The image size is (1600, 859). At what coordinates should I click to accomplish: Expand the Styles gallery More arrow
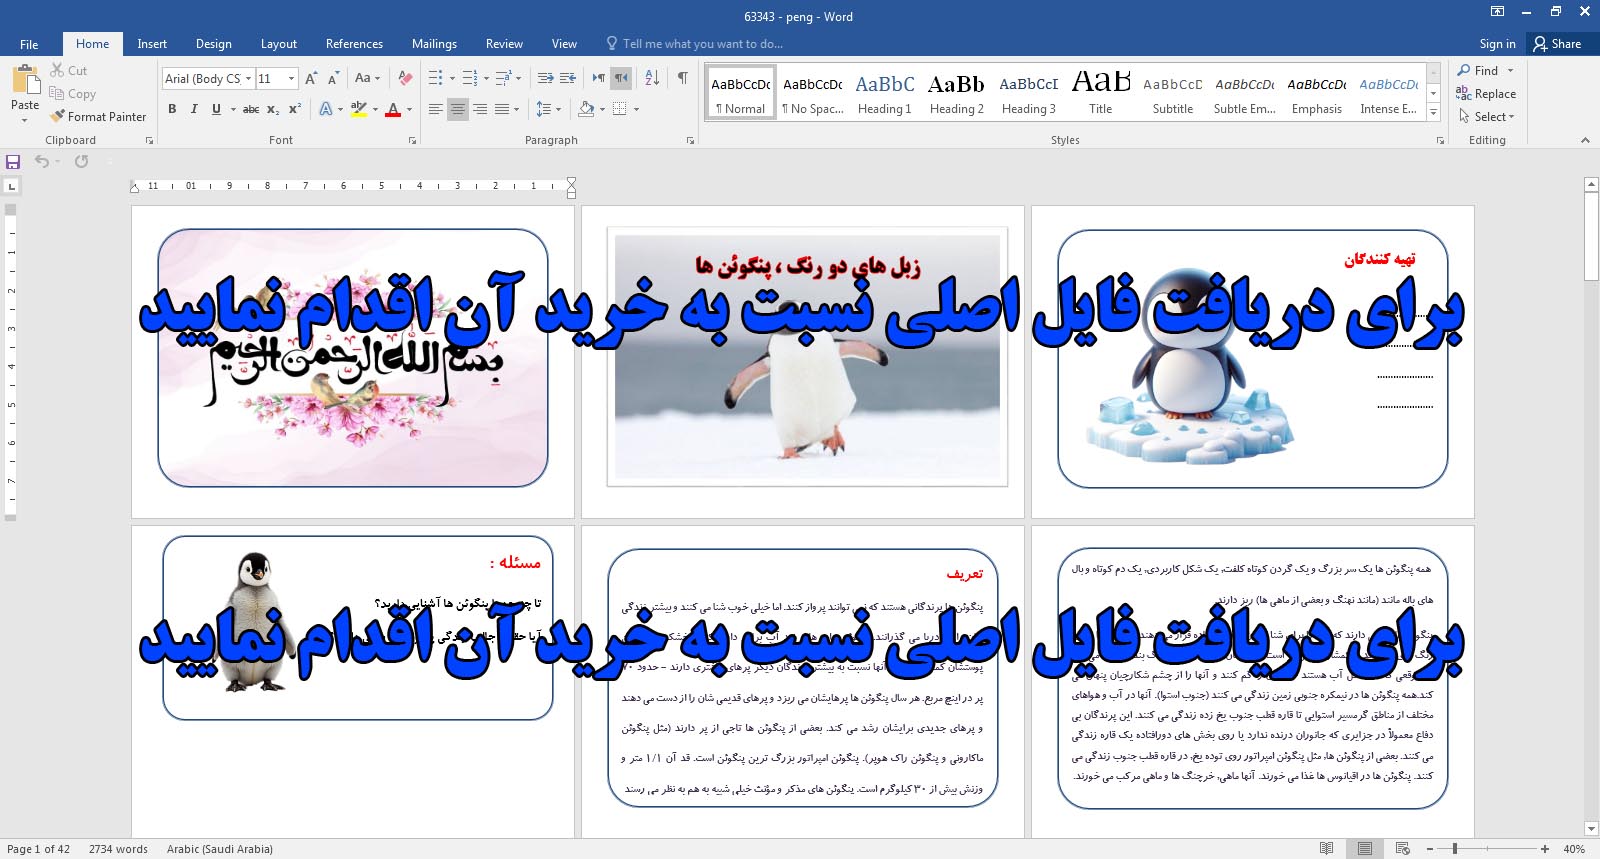coord(1434,113)
